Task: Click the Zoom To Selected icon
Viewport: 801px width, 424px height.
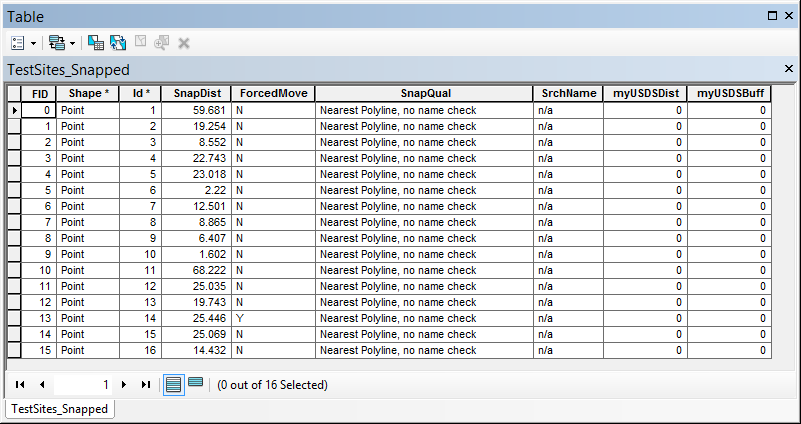Action: [x=162, y=43]
